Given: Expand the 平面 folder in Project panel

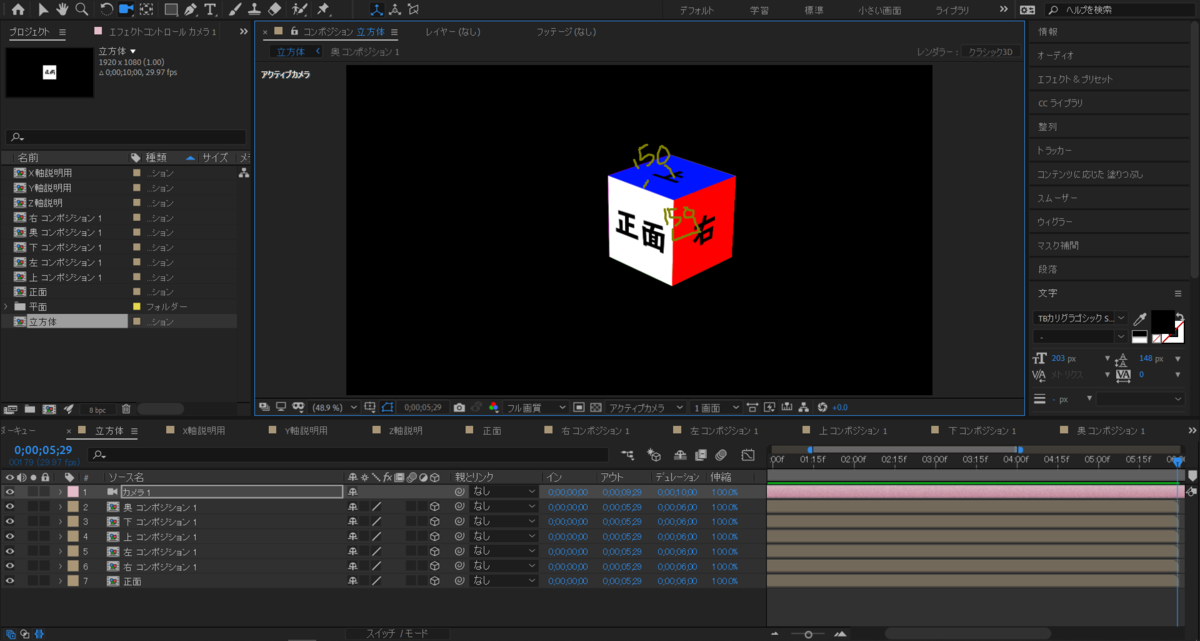Looking at the screenshot, I should [6, 306].
